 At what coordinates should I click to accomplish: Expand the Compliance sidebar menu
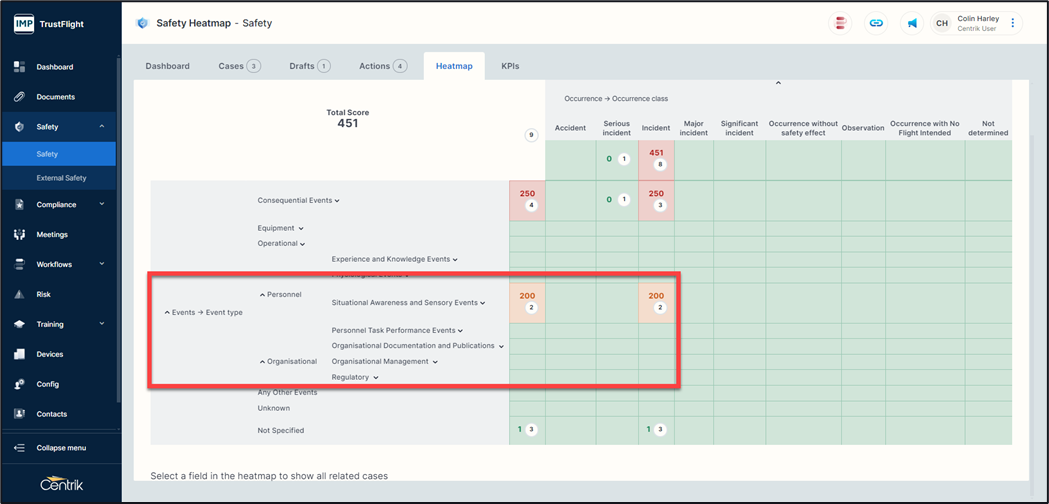[101, 205]
